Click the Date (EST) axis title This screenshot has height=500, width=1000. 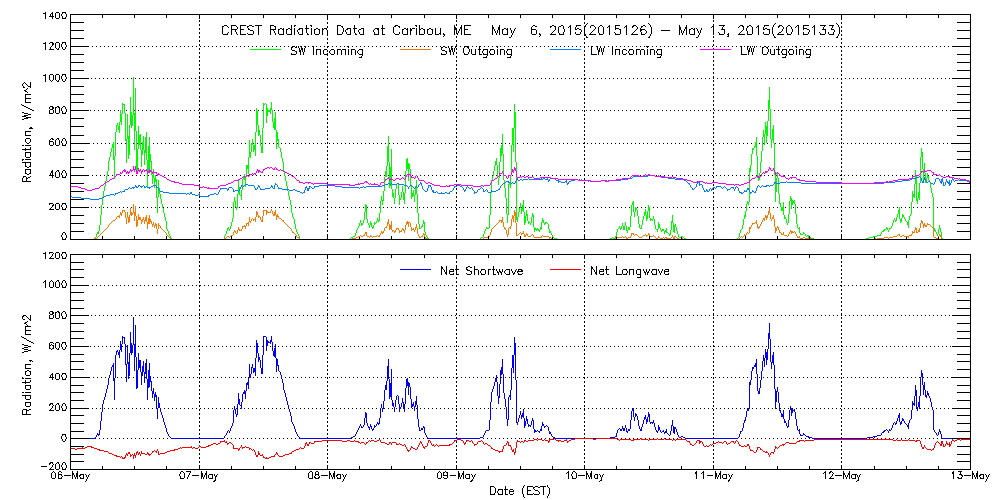521,491
